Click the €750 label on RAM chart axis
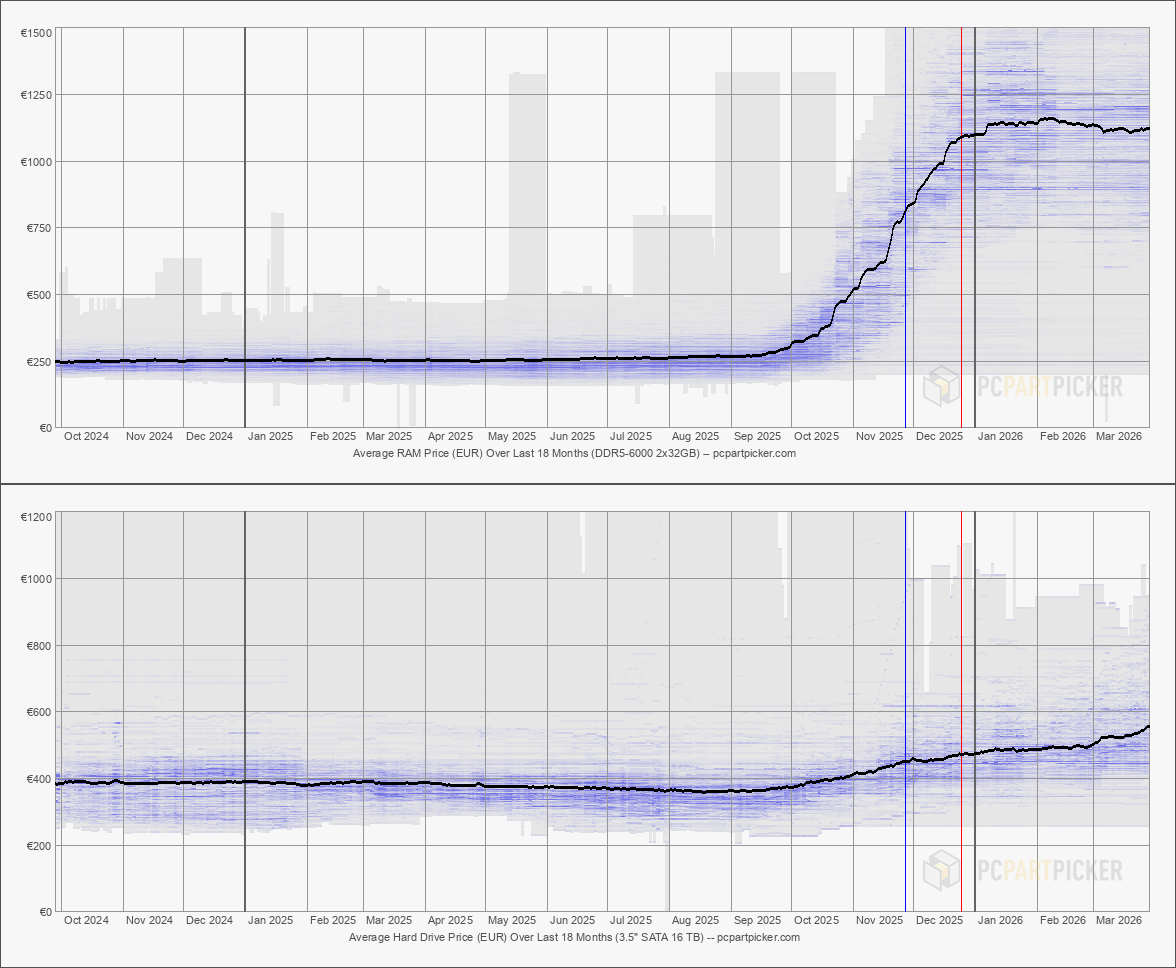The width and height of the screenshot is (1176, 968). (38, 228)
